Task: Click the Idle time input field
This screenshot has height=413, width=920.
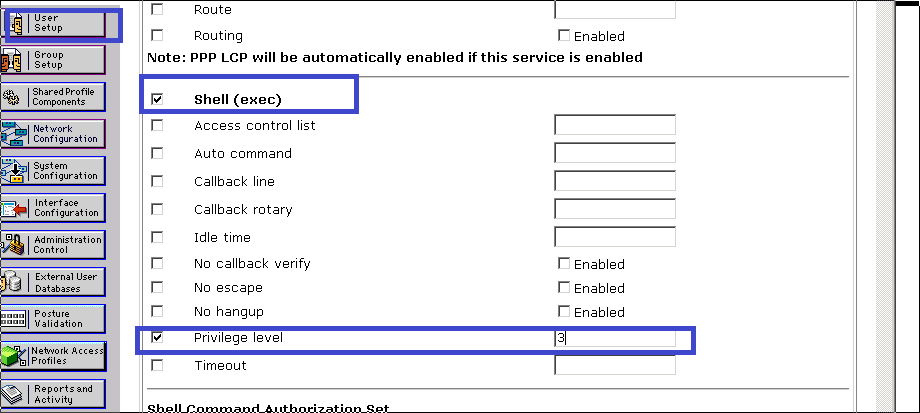Action: click(x=615, y=237)
